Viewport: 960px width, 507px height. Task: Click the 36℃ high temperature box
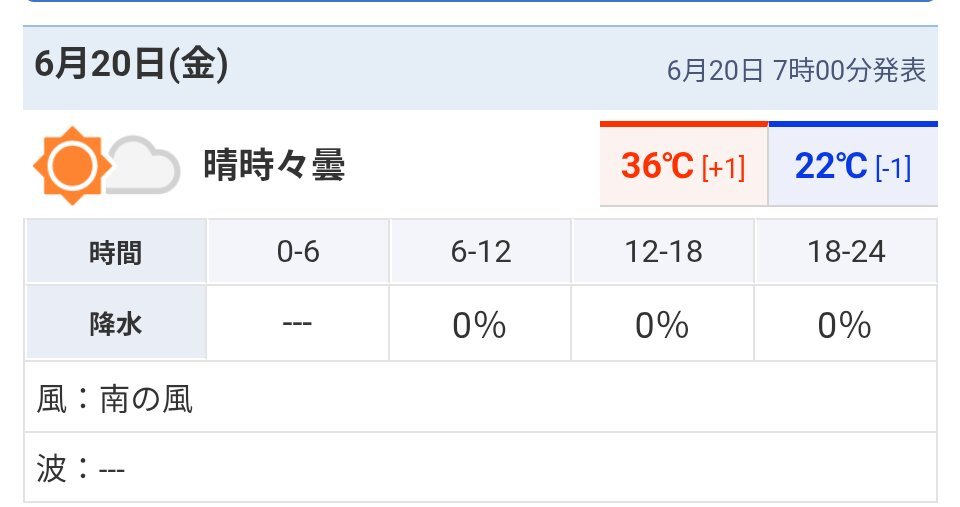point(684,164)
